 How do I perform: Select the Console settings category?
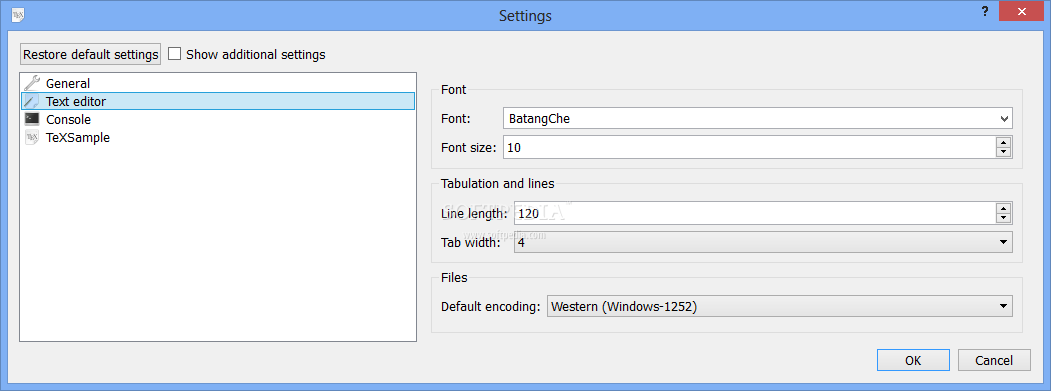point(218,119)
